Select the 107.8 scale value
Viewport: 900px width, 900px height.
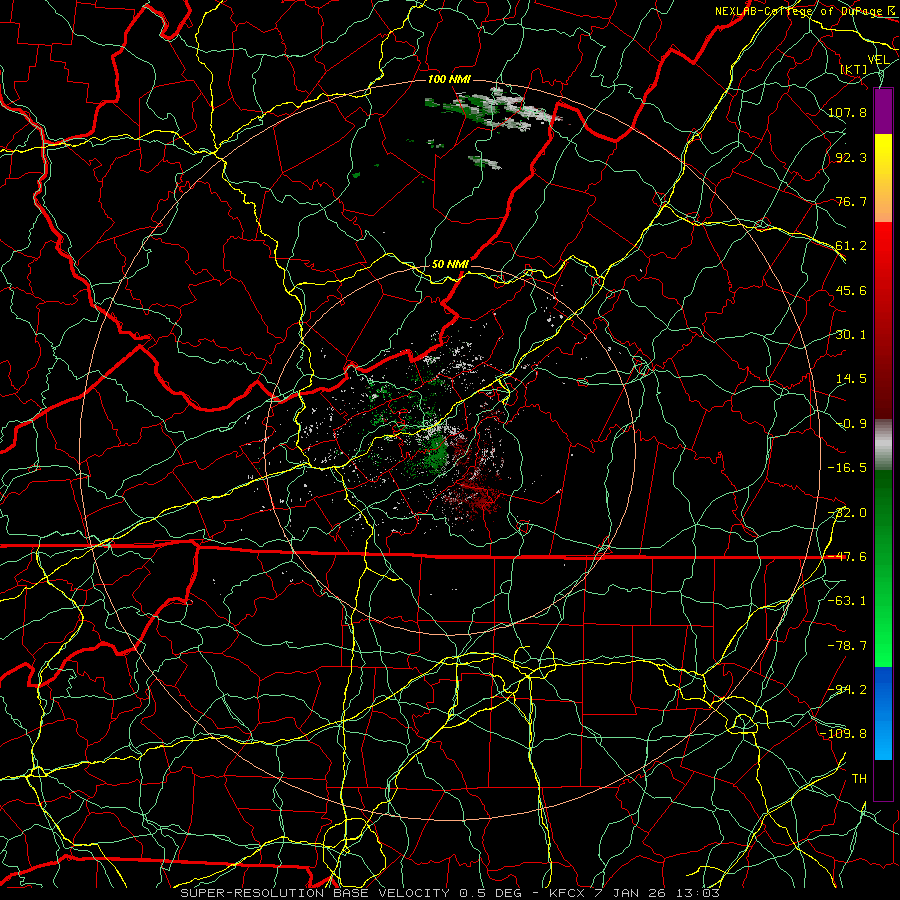click(x=847, y=112)
